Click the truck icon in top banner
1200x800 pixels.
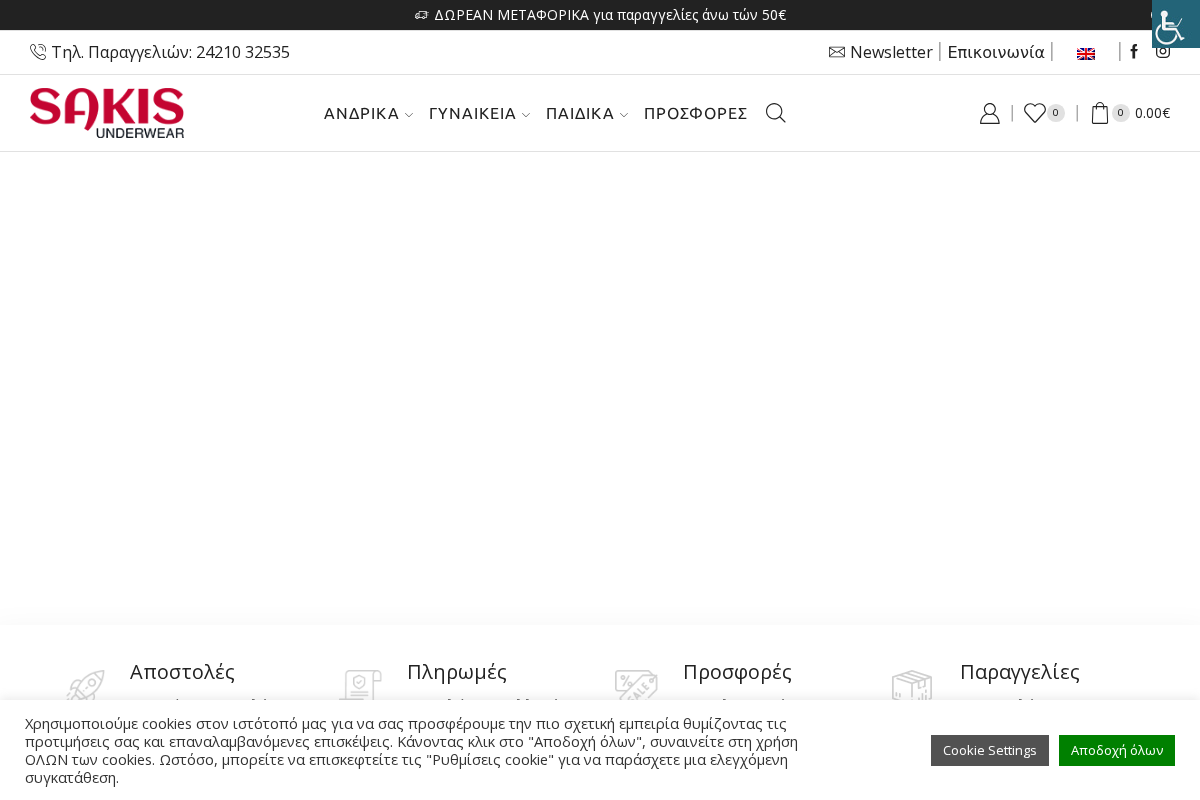[x=421, y=15]
